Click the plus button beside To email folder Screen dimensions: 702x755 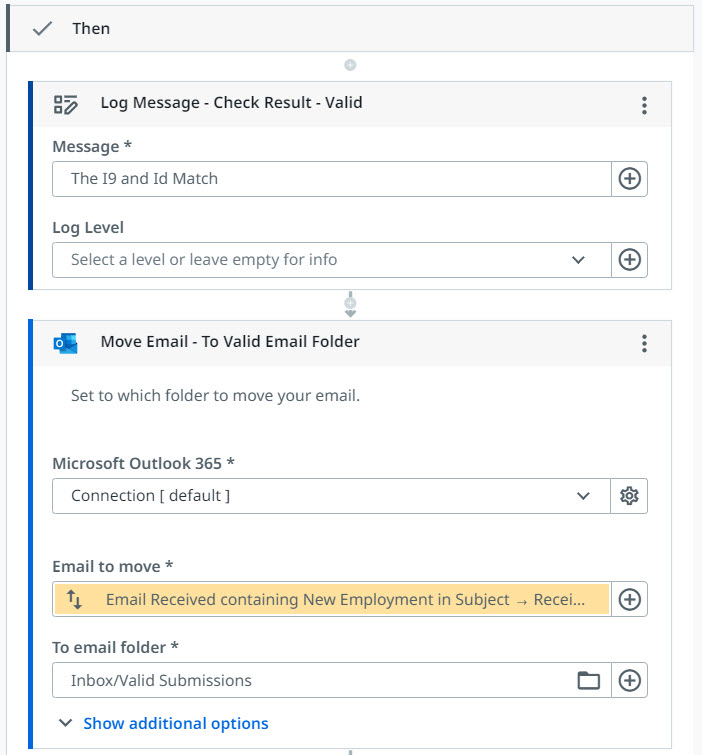point(629,681)
